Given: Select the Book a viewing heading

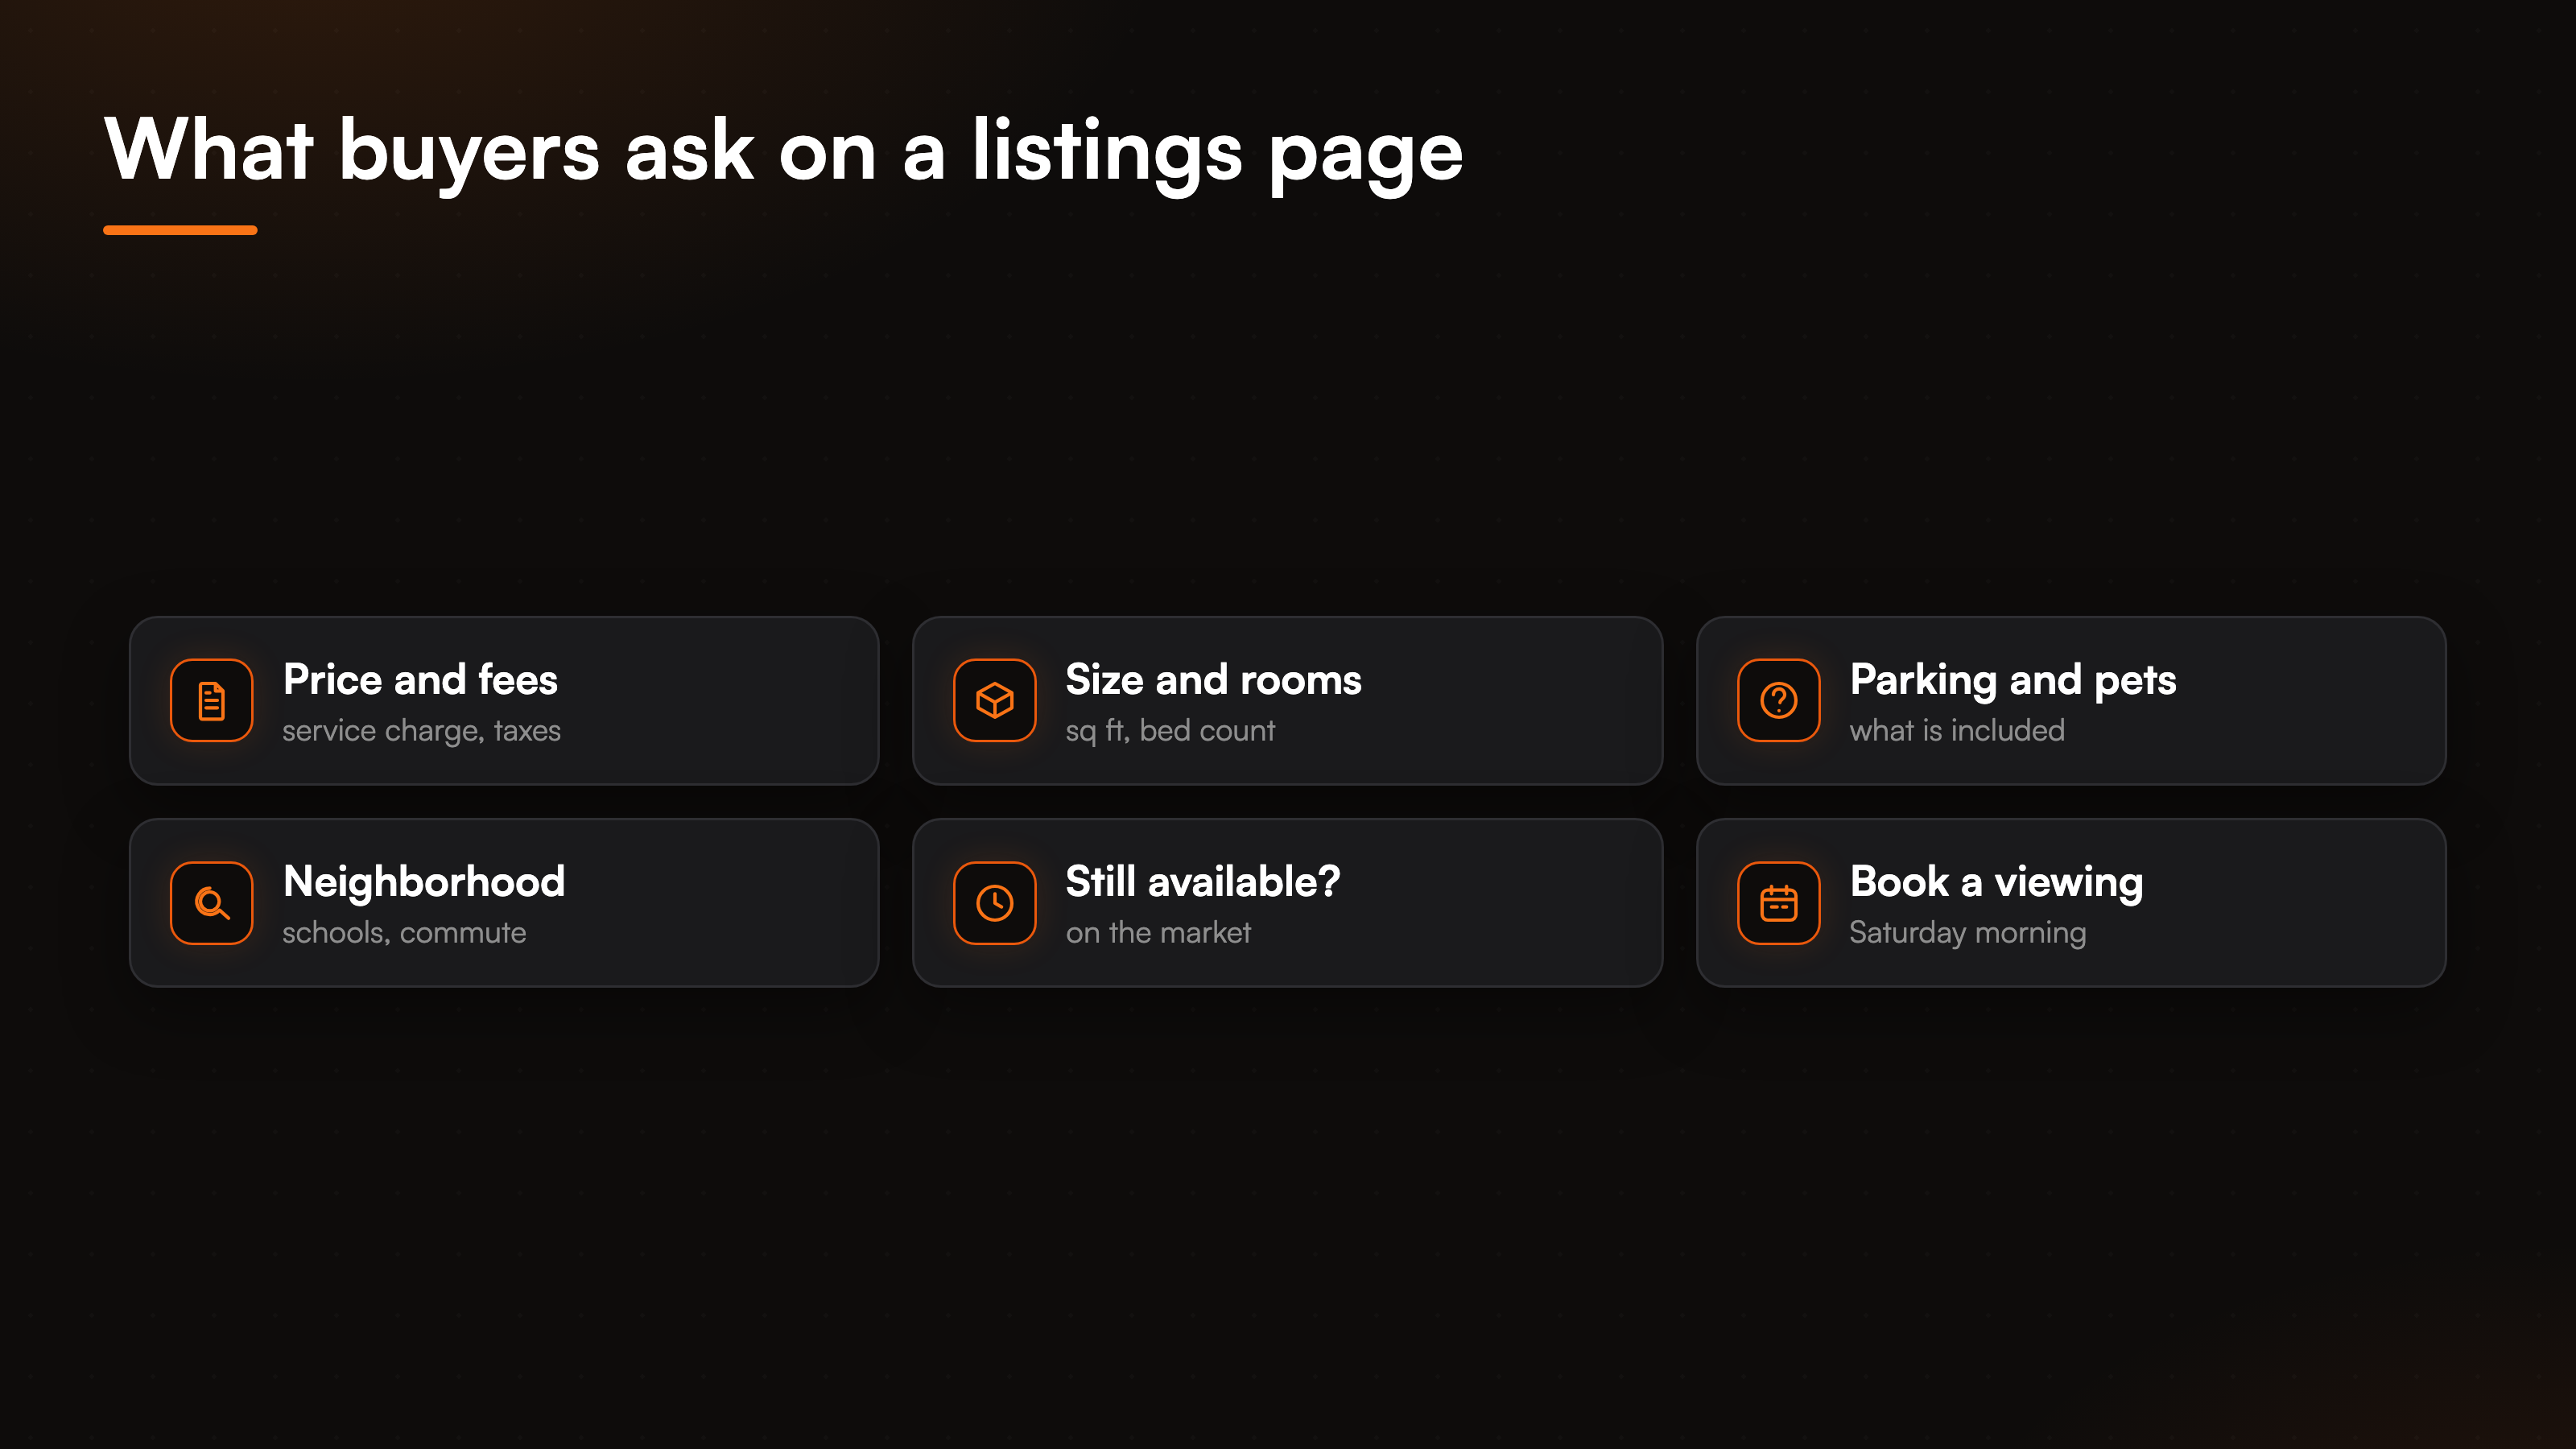Looking at the screenshot, I should [1996, 883].
